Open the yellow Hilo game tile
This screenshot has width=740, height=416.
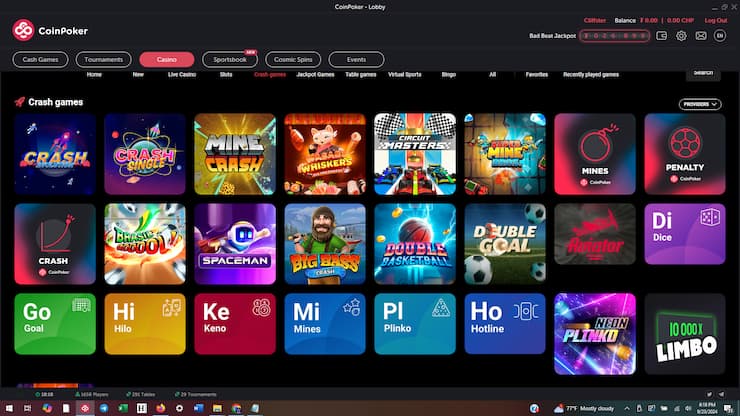[x=145, y=324]
